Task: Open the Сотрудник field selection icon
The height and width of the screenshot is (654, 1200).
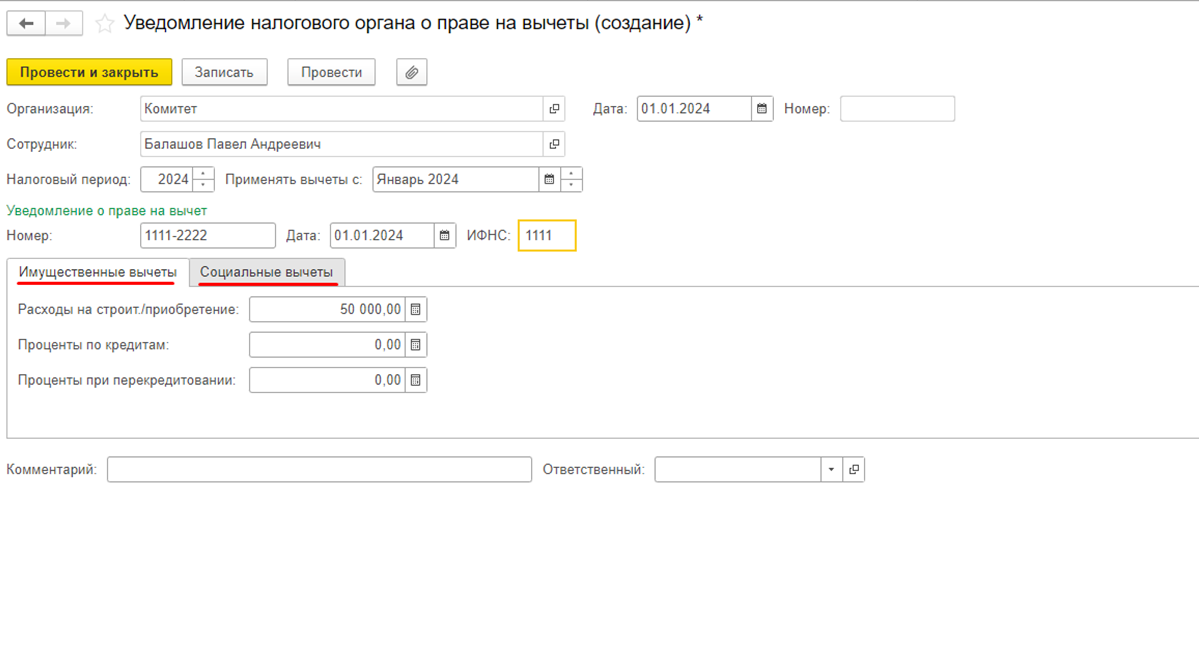Action: point(554,144)
